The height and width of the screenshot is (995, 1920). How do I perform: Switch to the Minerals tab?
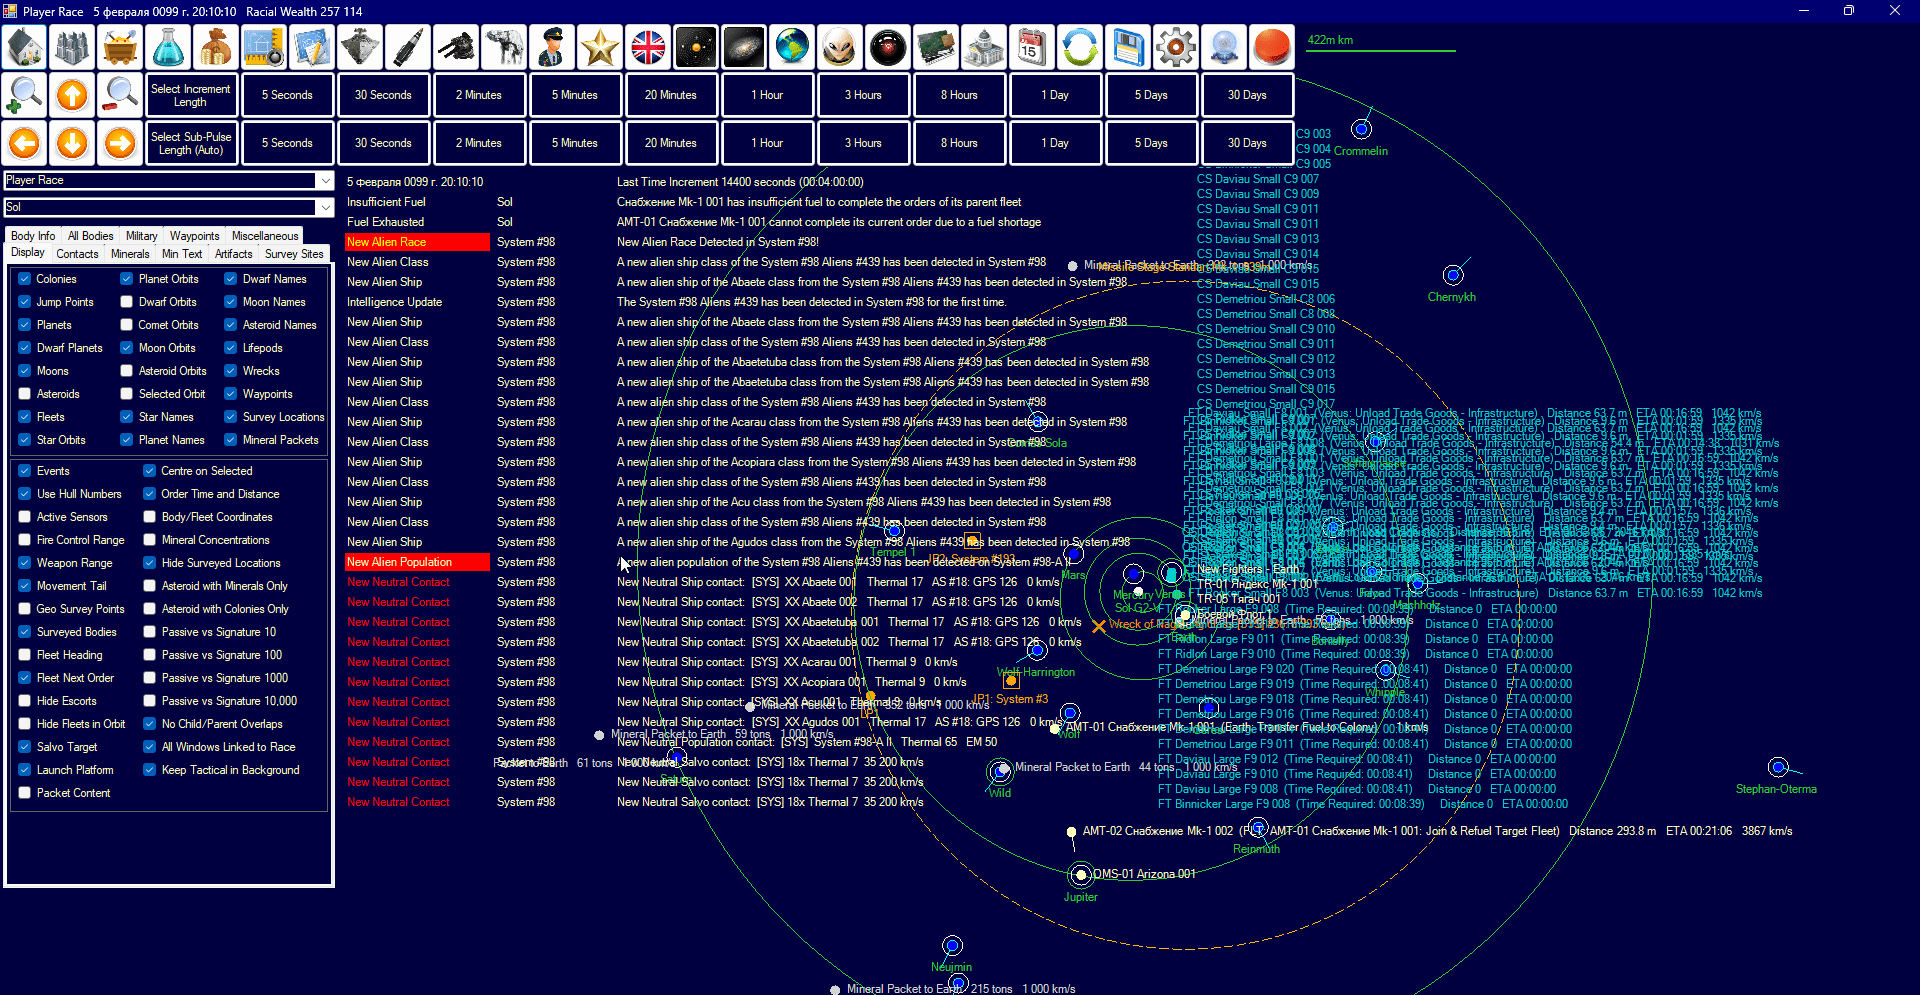coord(130,254)
